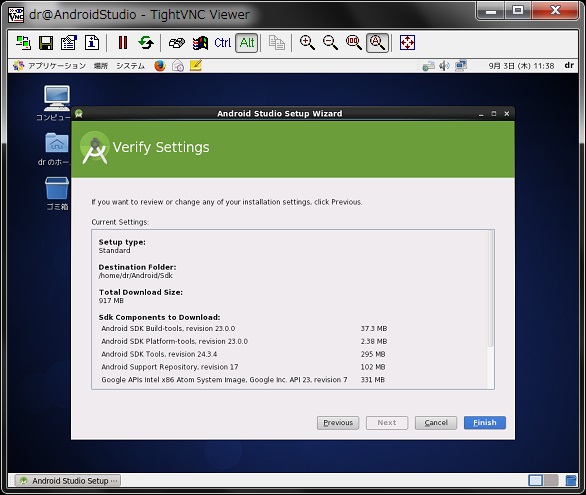Screen dimensions: 586x495
Task: Go back with the Previous button
Action: [x=338, y=423]
